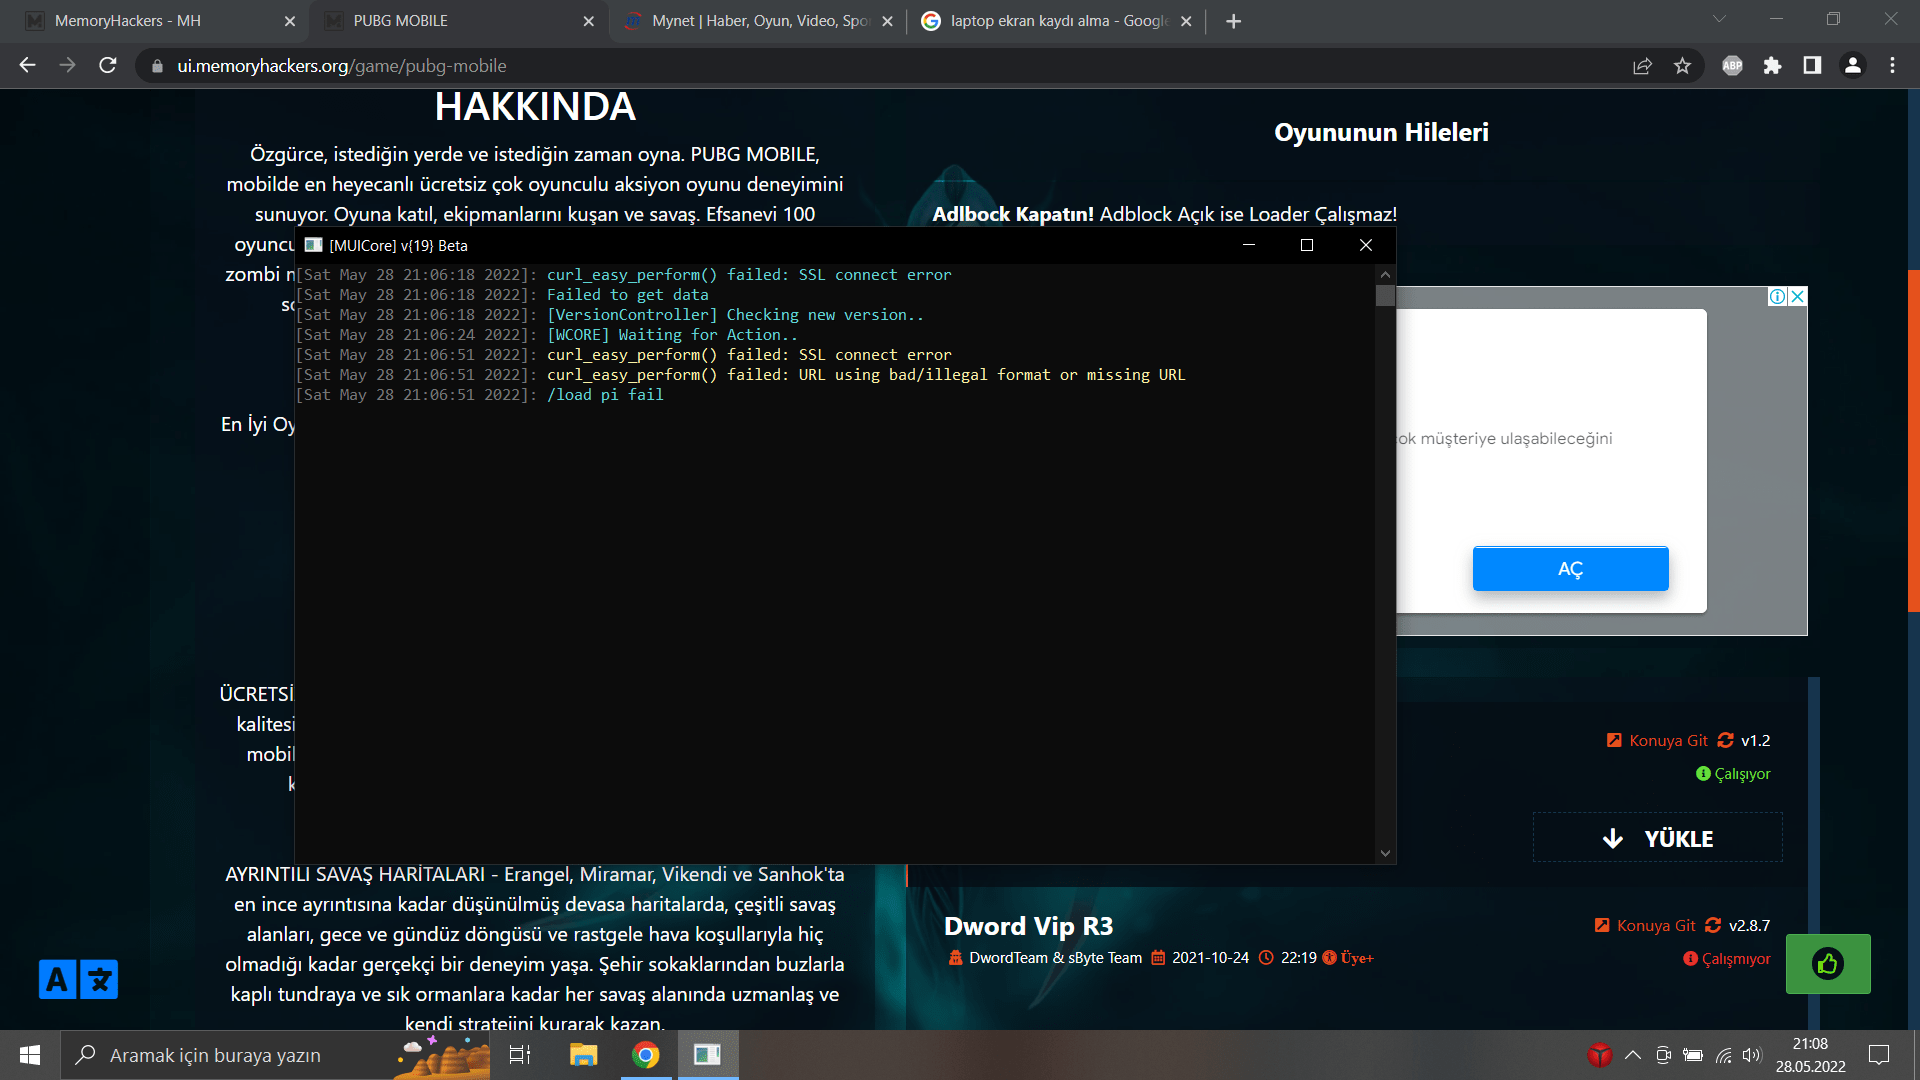Screen dimensions: 1920x1080
Task: Click the share page icon in address bar
Action: (1642, 66)
